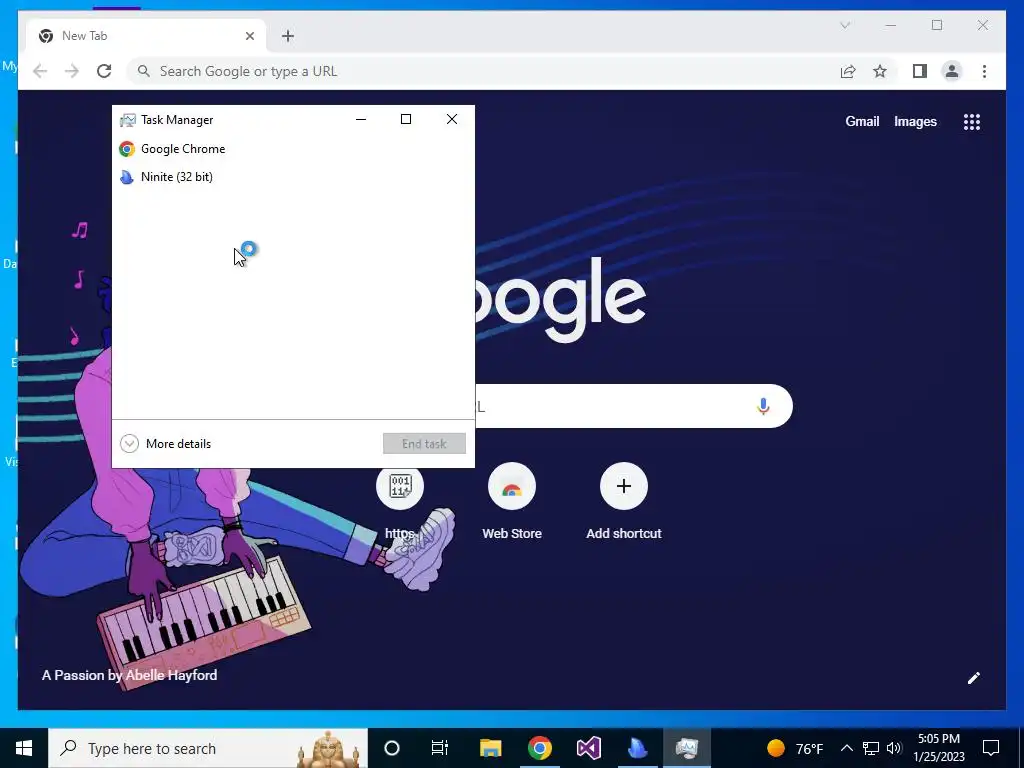Customize this page with the pencil icon
Viewport: 1024px width, 768px height.
973,678
